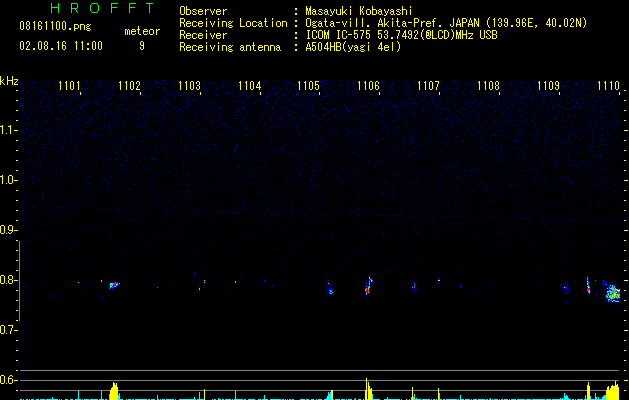Click the date 02.08.16 11:00
Screen dimensions: 629x400
tap(61, 46)
